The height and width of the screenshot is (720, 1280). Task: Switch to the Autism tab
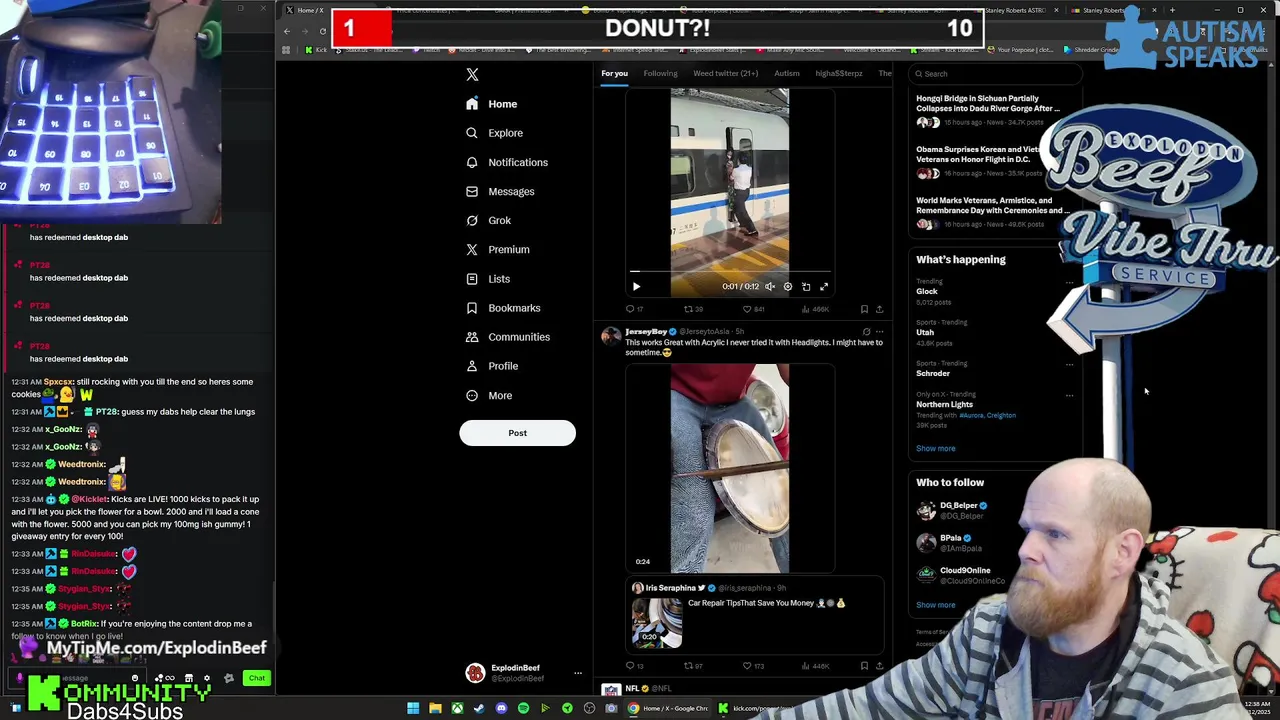tap(787, 73)
